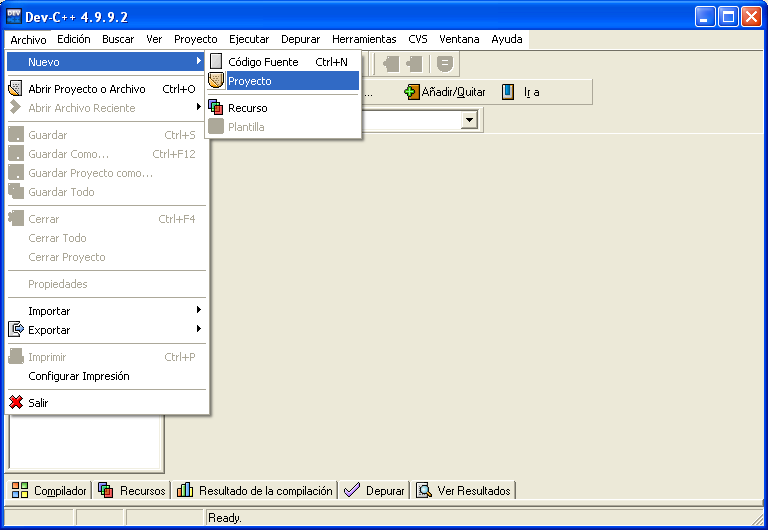Screen dimensions: 768x530
Task: Expand the Exportar submenu
Action: pyautogui.click(x=106, y=330)
